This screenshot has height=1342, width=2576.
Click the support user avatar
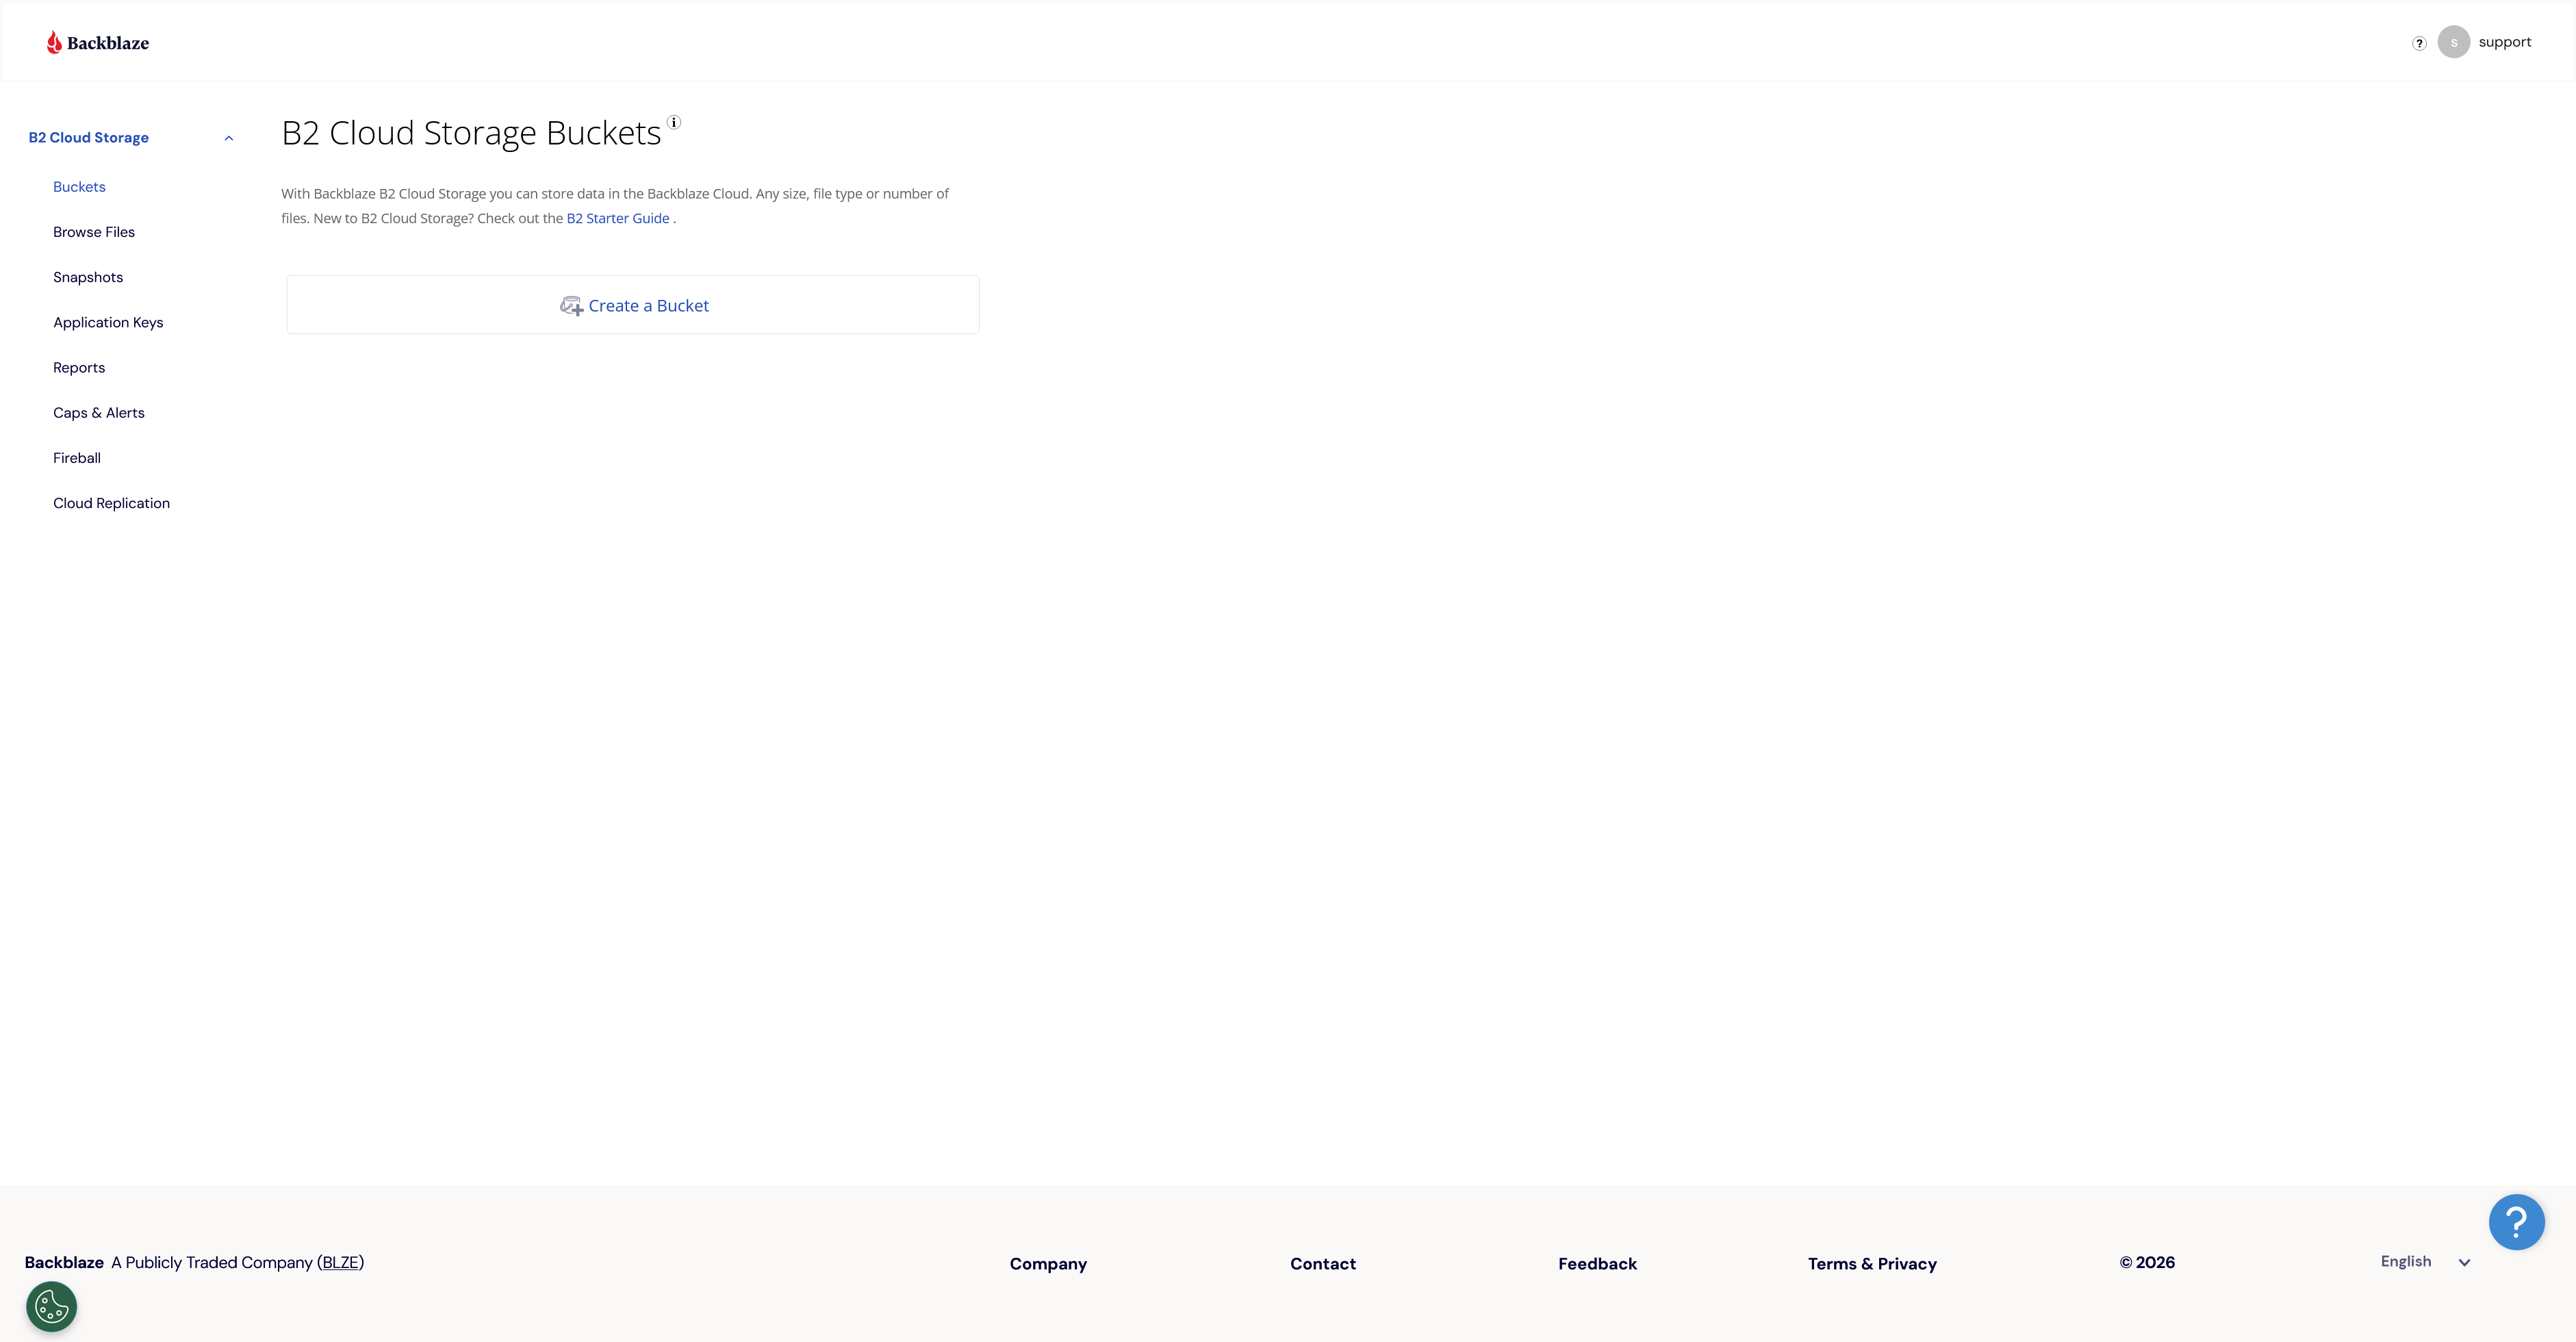[2454, 42]
